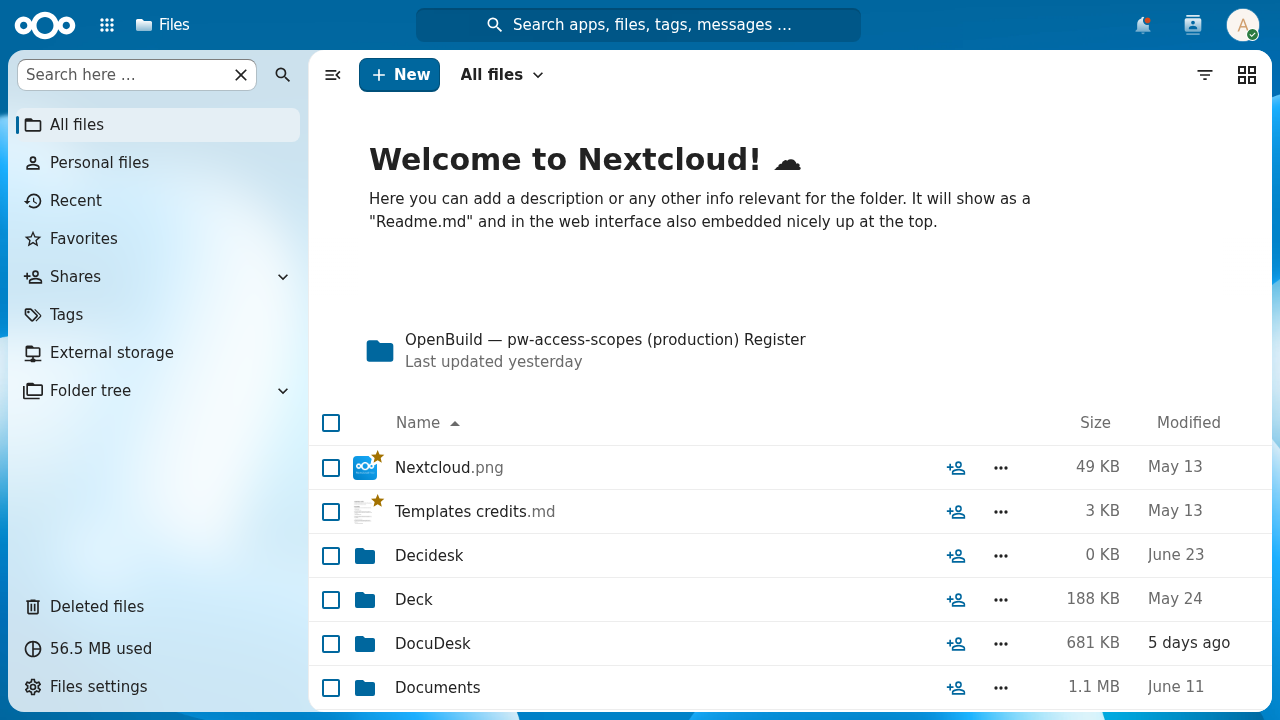Open the contacts menu icon

1193,25
